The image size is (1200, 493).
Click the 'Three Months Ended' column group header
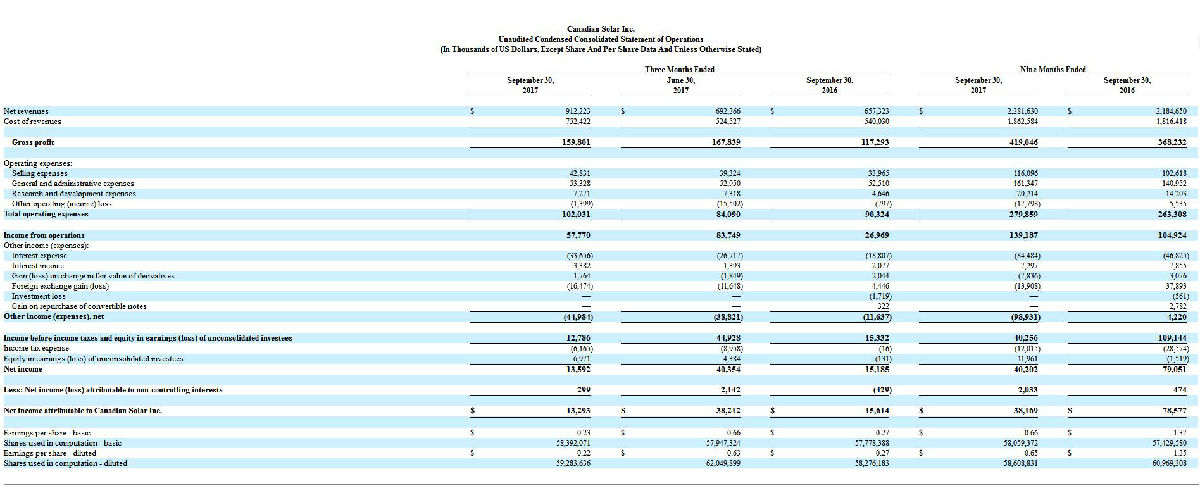pos(680,68)
